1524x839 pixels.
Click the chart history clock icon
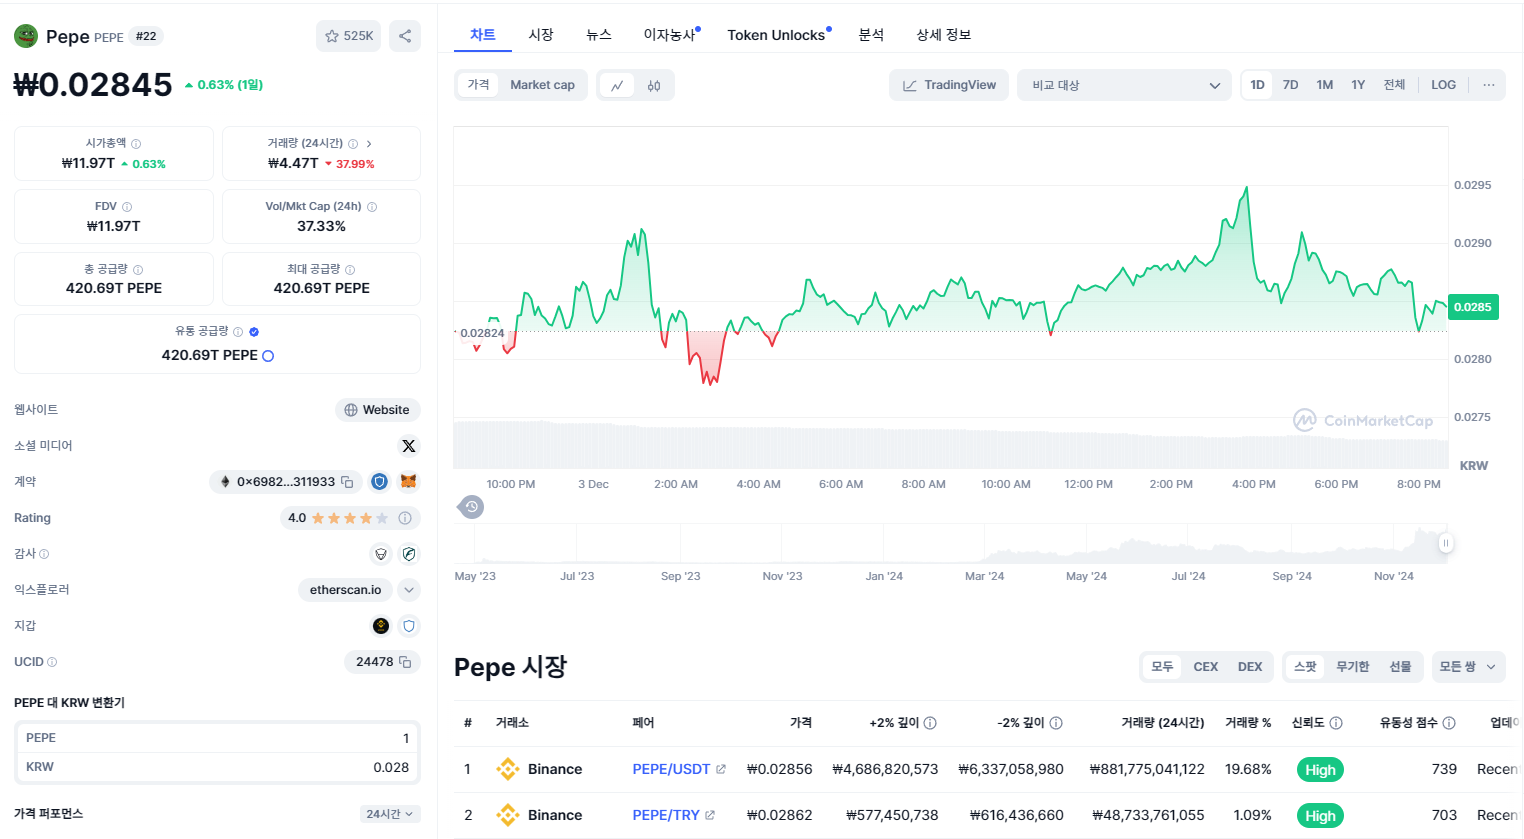point(471,507)
